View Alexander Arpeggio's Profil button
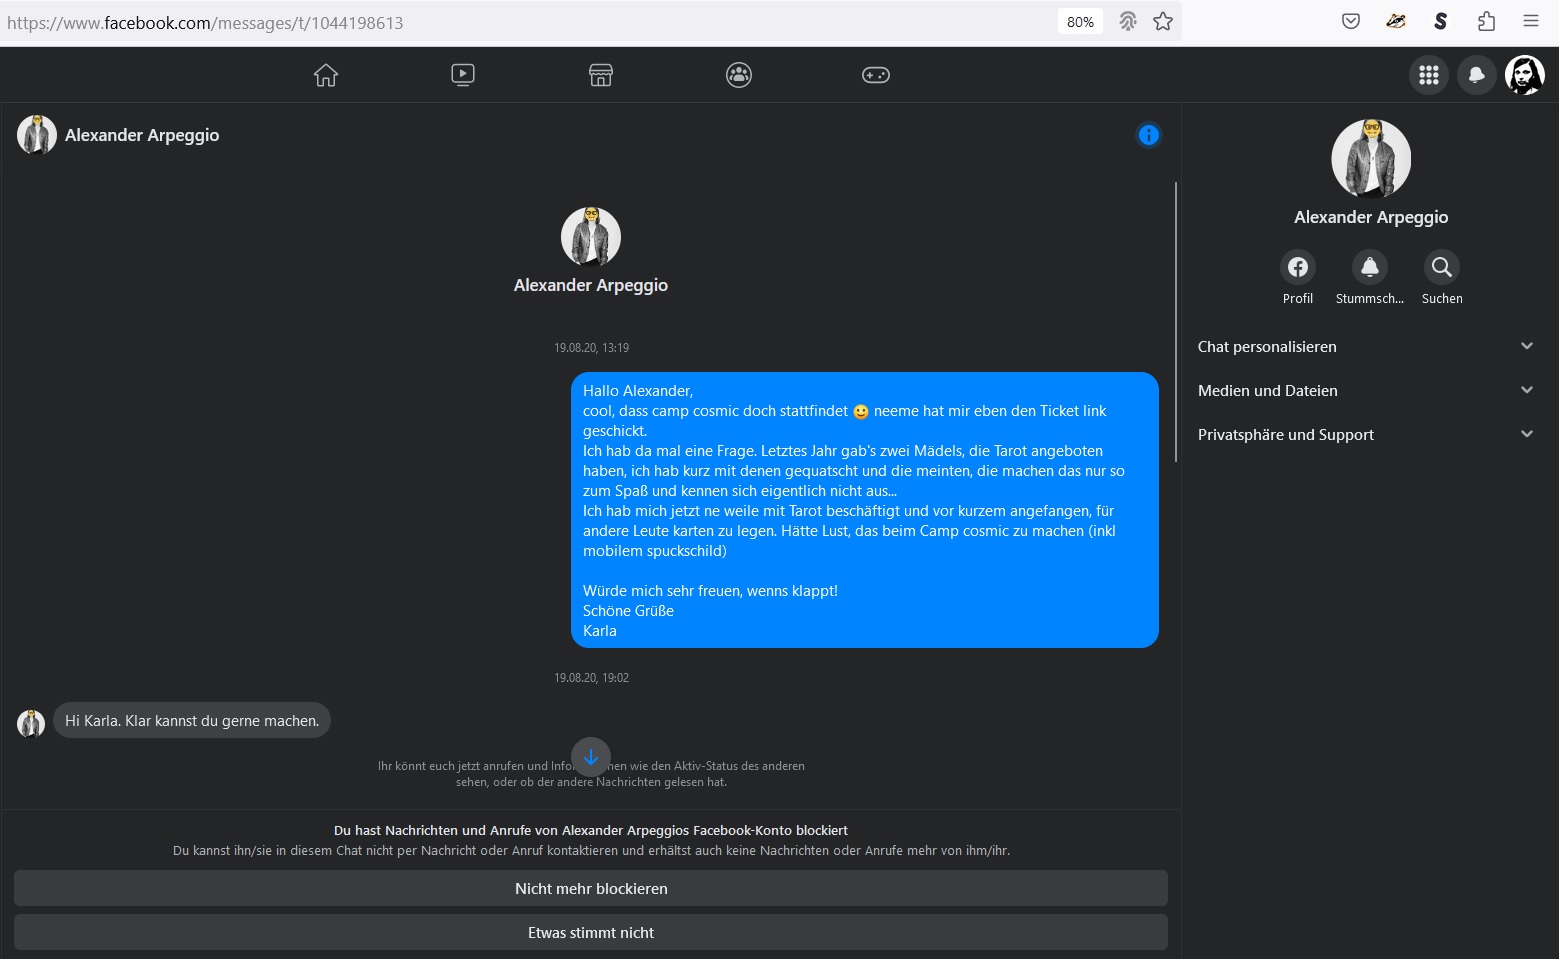 coord(1298,267)
